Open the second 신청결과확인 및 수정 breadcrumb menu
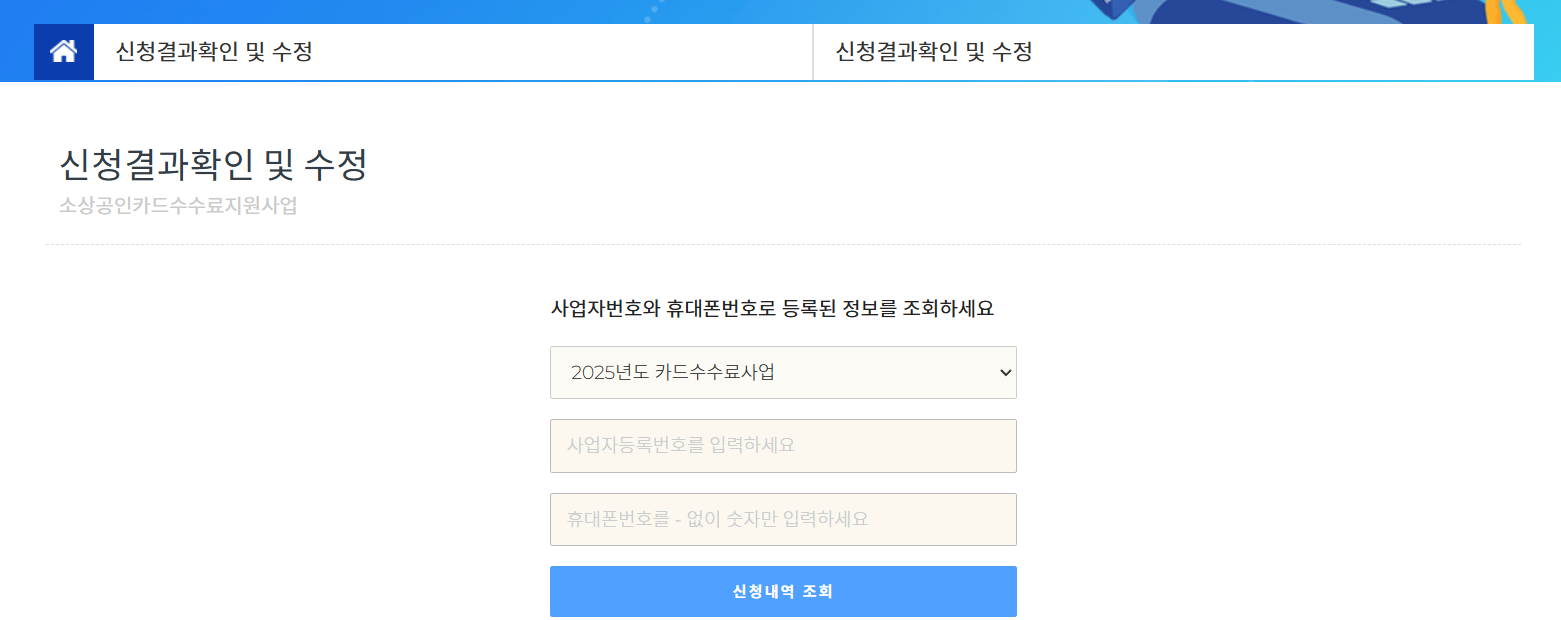Image resolution: width=1561 pixels, height=620 pixels. 1173,52
